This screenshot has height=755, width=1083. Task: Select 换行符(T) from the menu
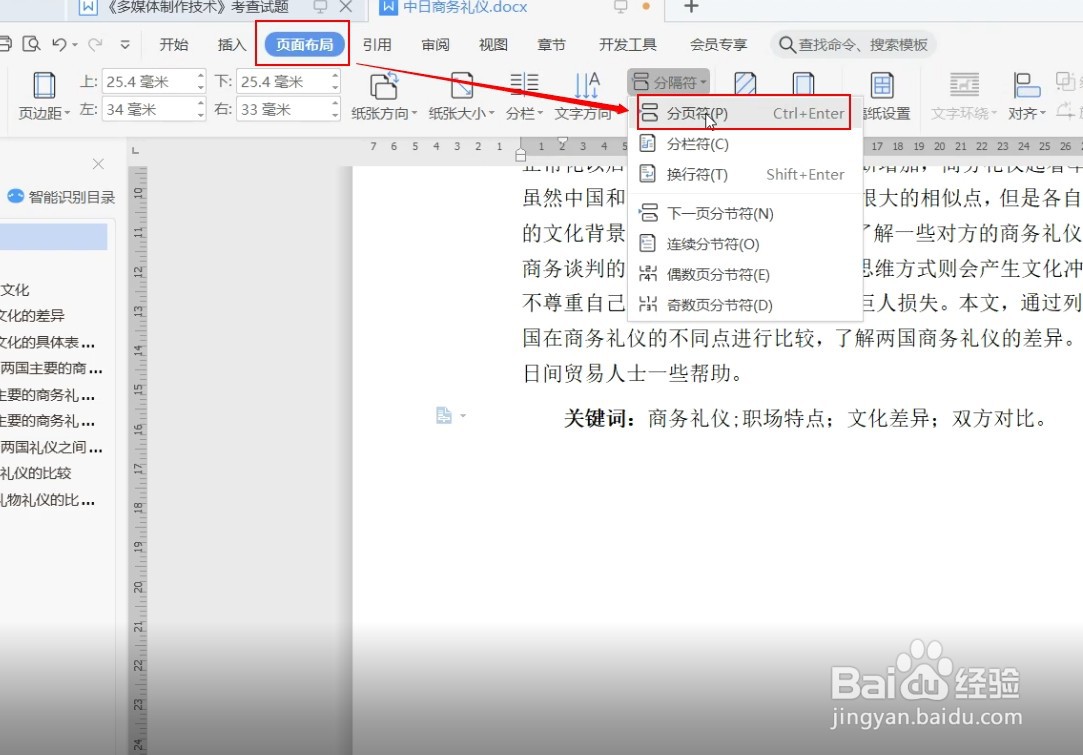(745, 174)
